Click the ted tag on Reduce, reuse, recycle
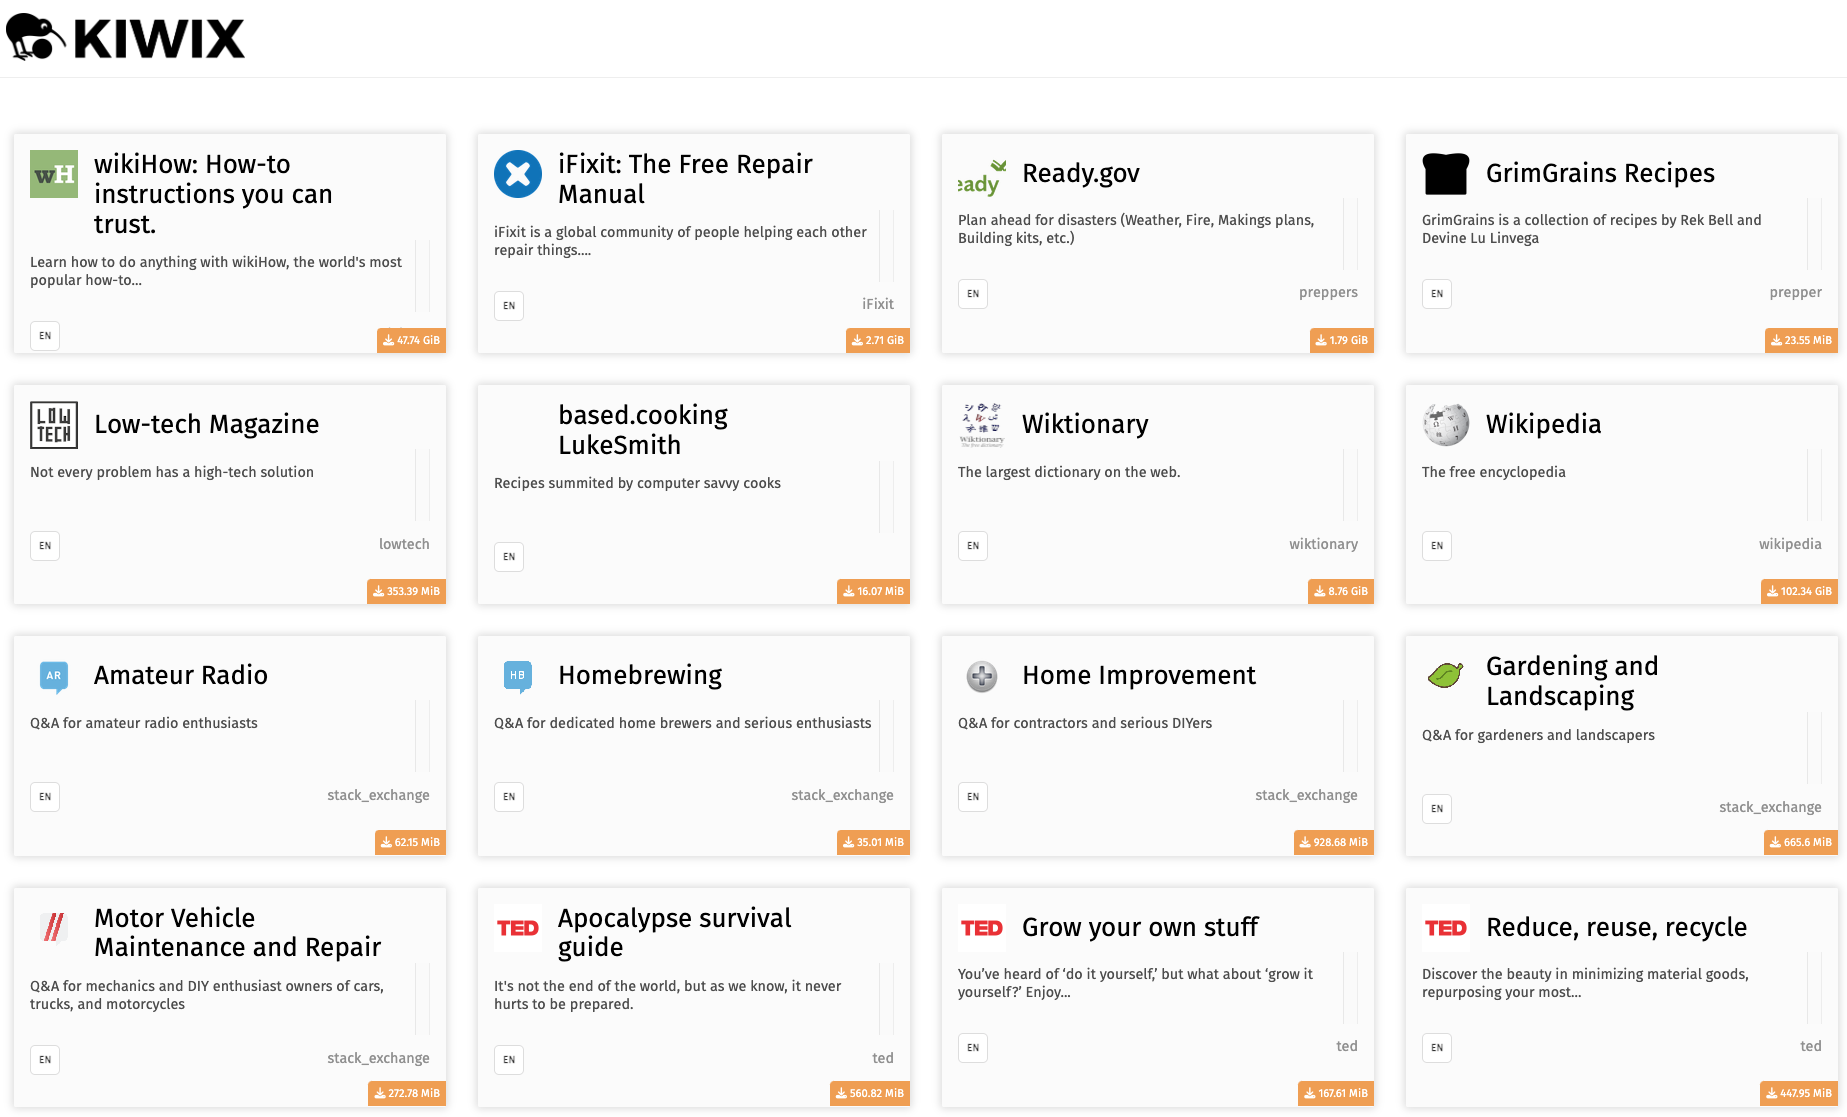This screenshot has height=1117, width=1847. 1810,1046
